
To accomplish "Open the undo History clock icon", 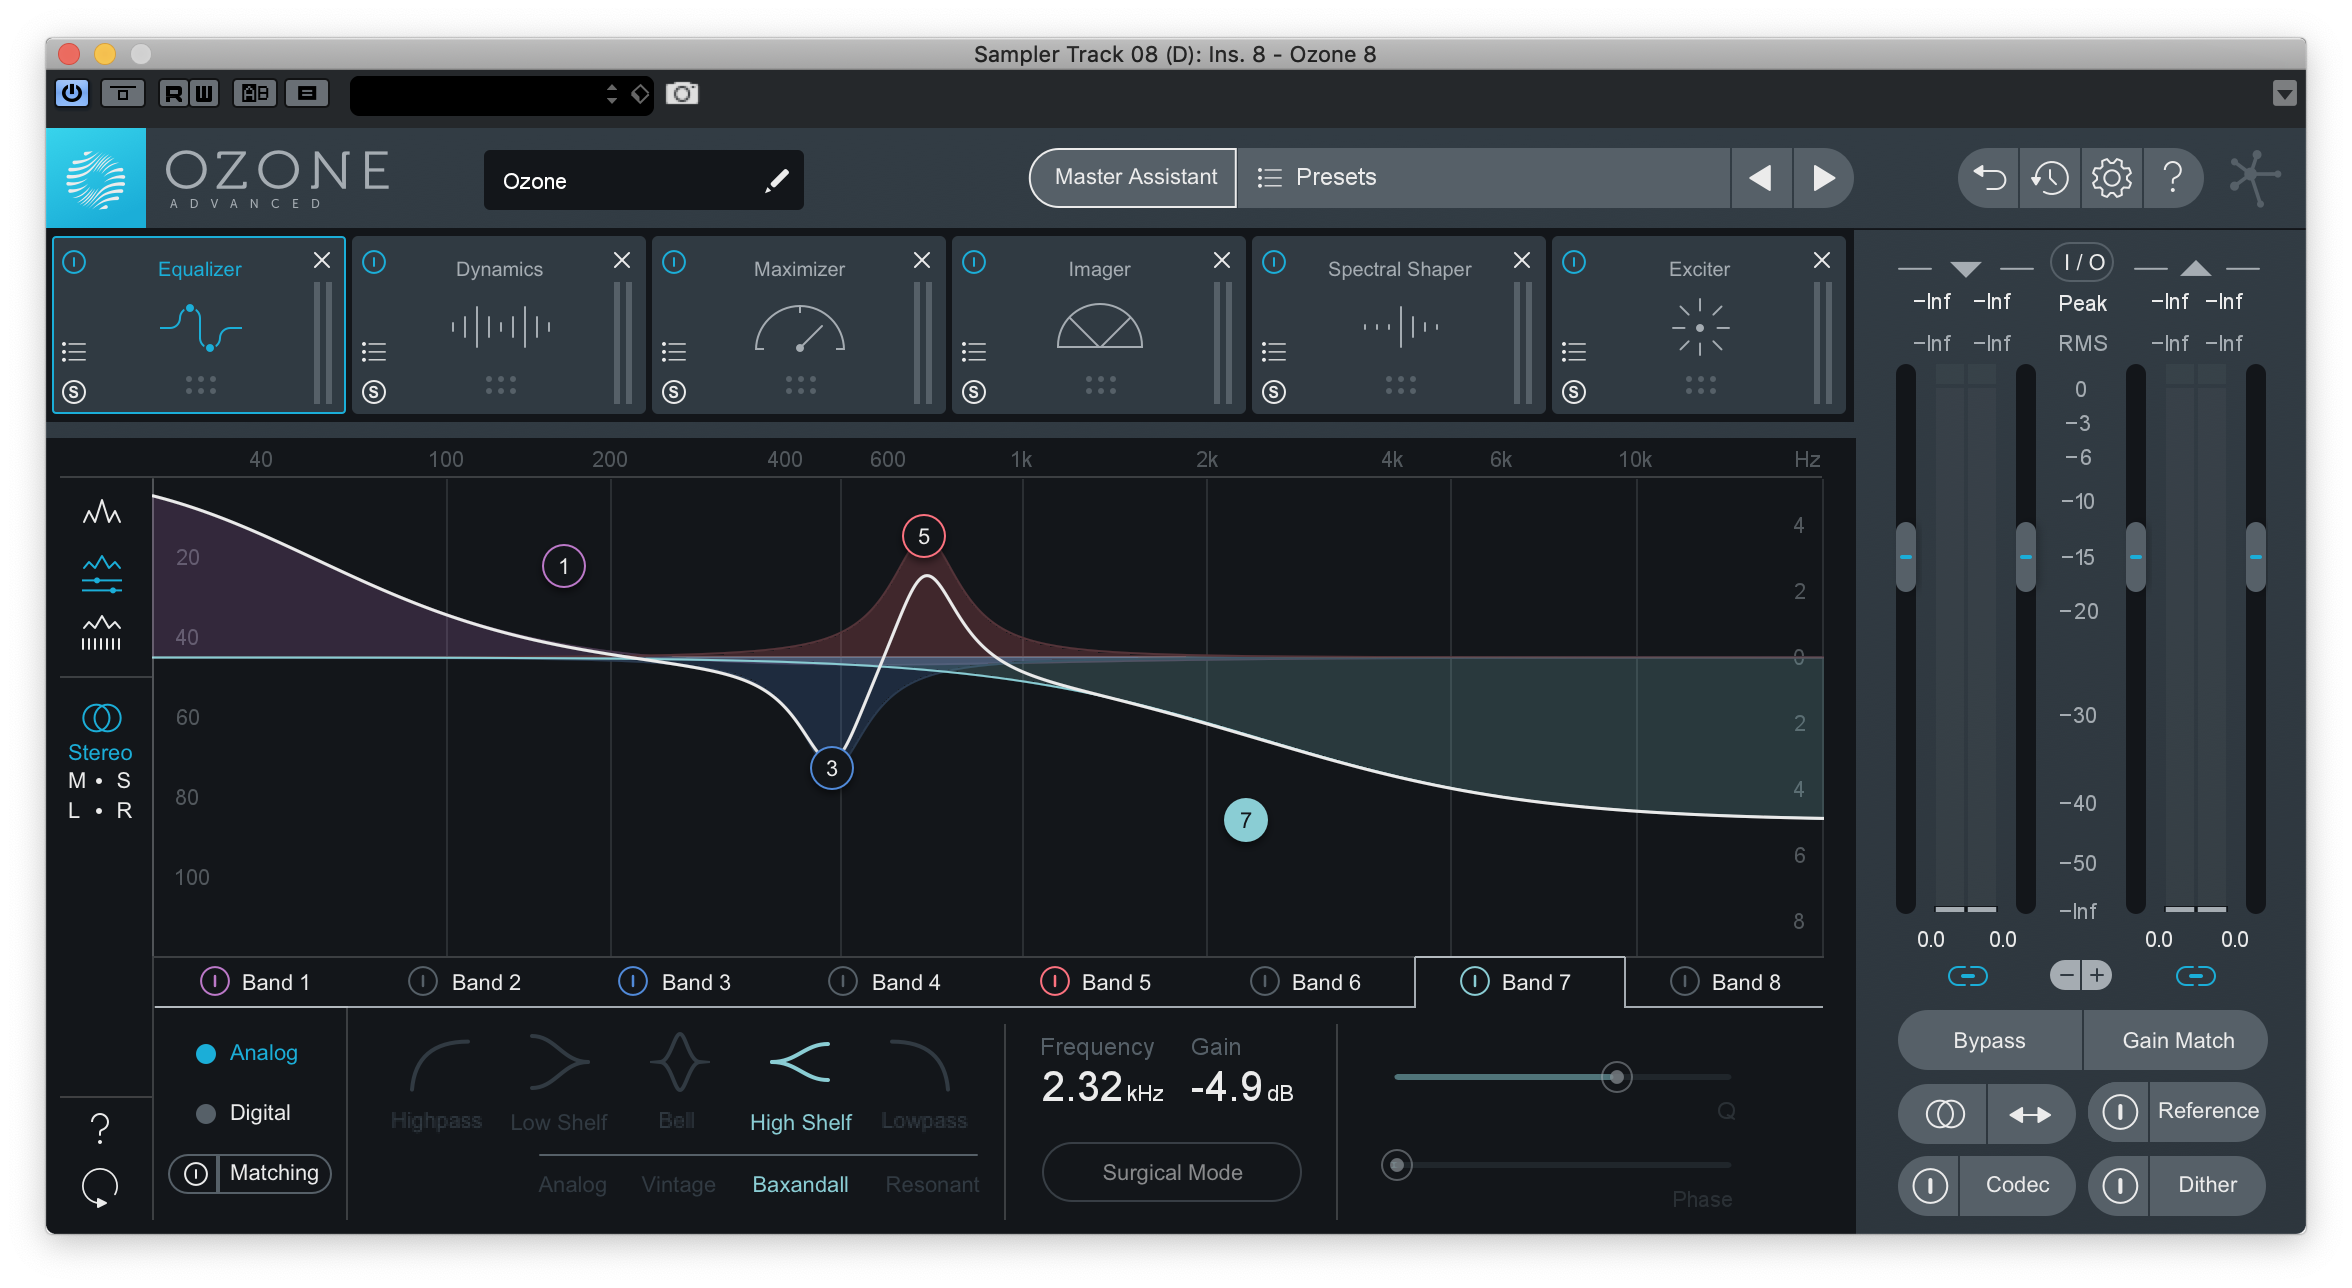I will 2049,178.
